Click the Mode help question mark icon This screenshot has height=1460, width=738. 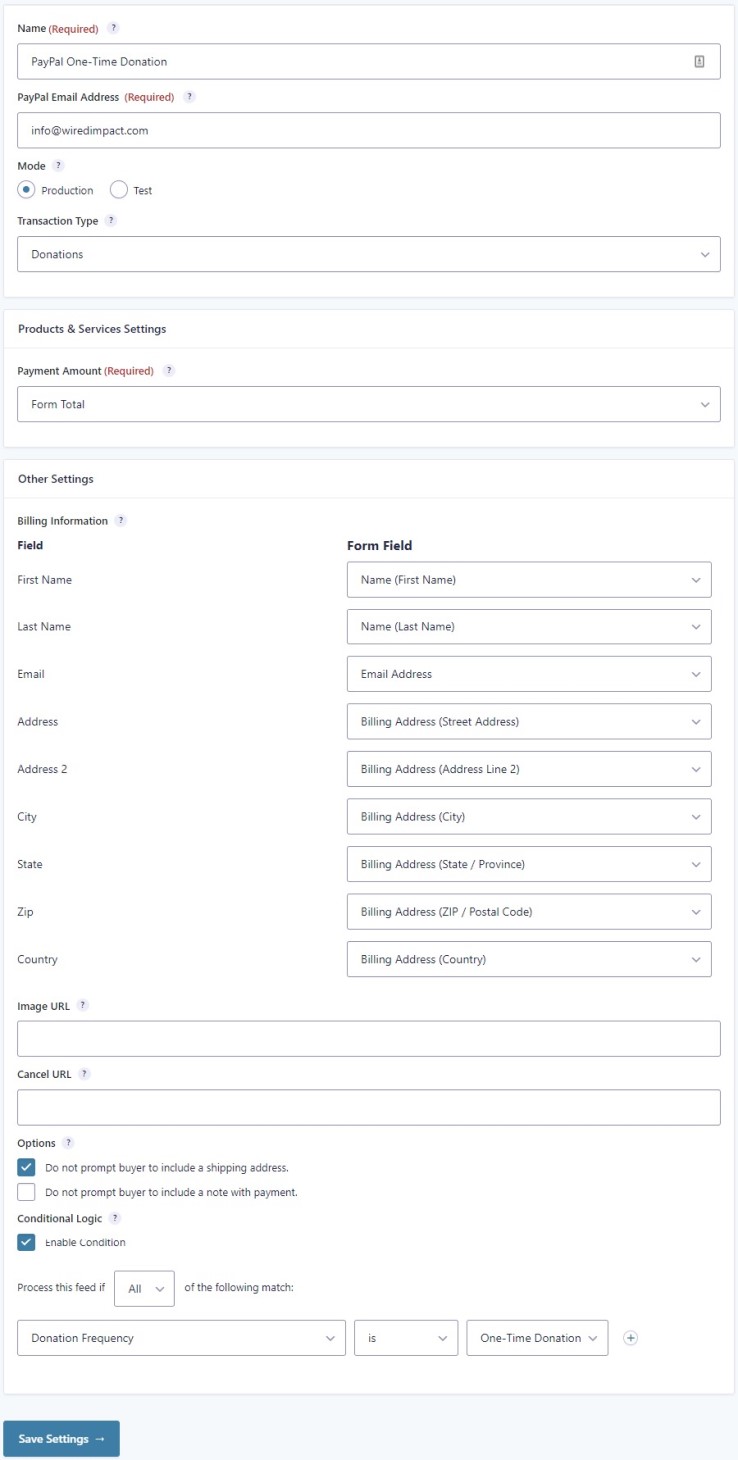point(58,165)
